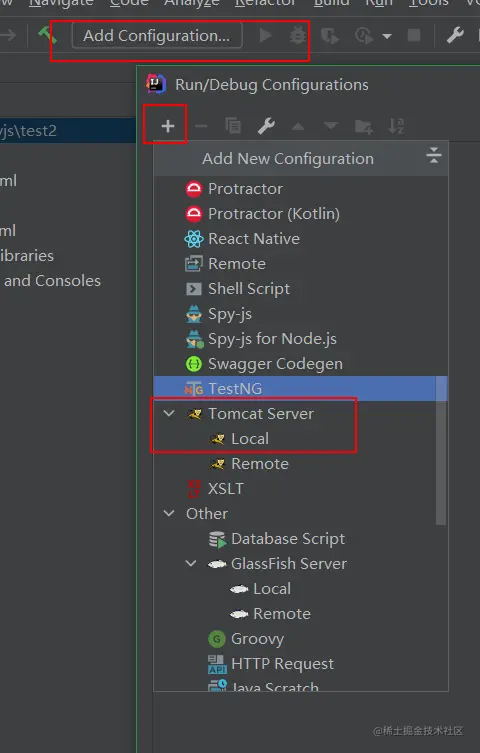Open the Code menu
Image resolution: width=480 pixels, height=753 pixels.
[x=129, y=3]
